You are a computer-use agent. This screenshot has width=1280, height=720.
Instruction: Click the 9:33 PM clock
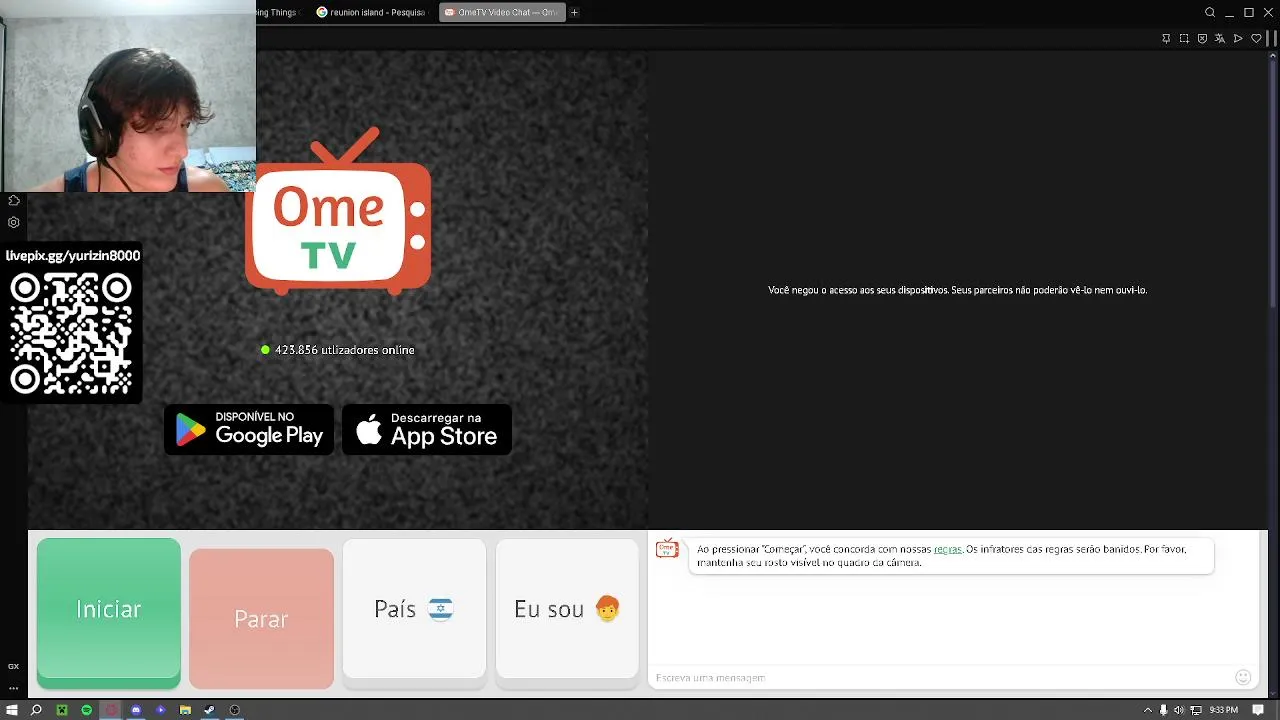tap(1224, 710)
